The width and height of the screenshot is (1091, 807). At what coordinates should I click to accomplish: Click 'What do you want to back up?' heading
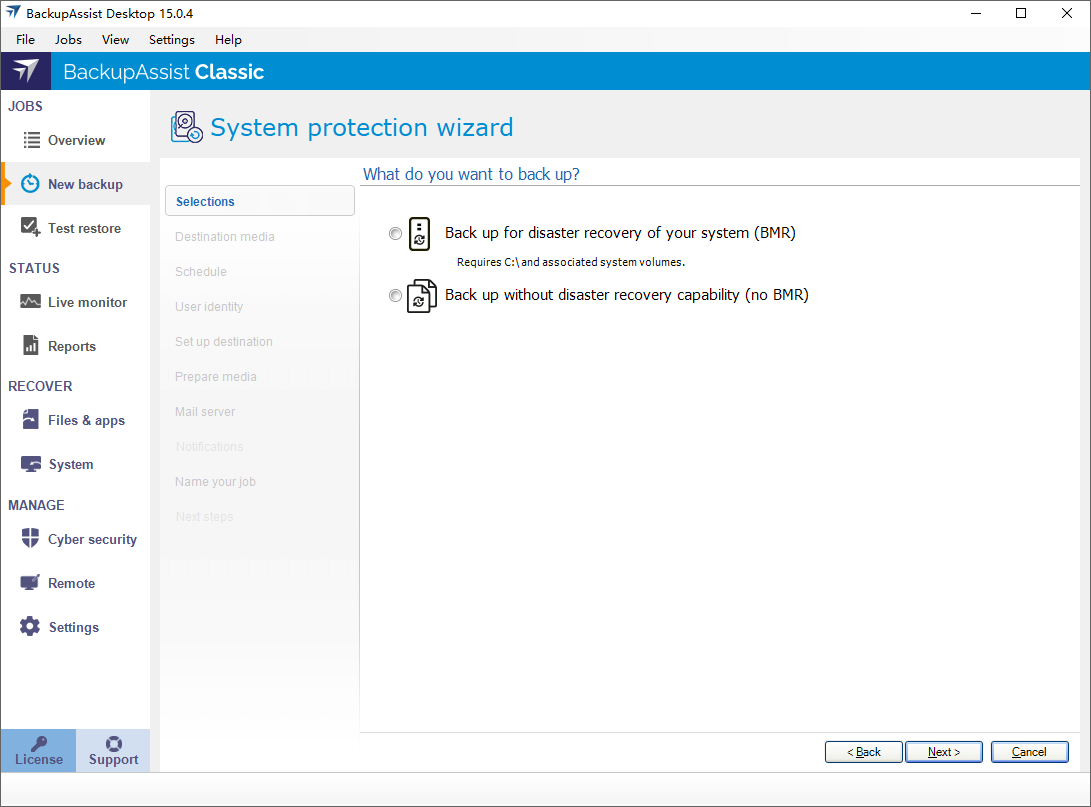coord(471,174)
